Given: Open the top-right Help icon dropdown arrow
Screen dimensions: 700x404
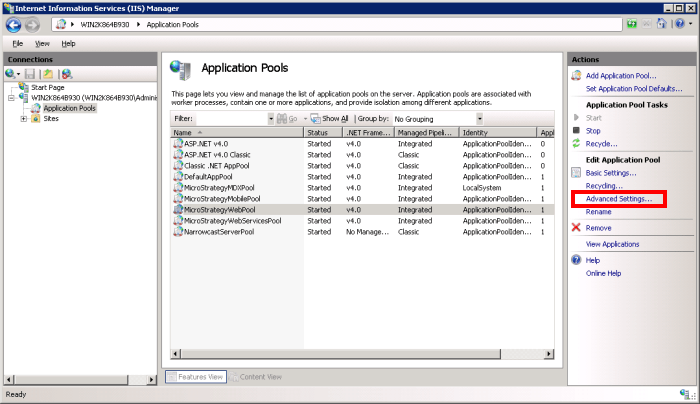Looking at the screenshot, I should [691, 24].
